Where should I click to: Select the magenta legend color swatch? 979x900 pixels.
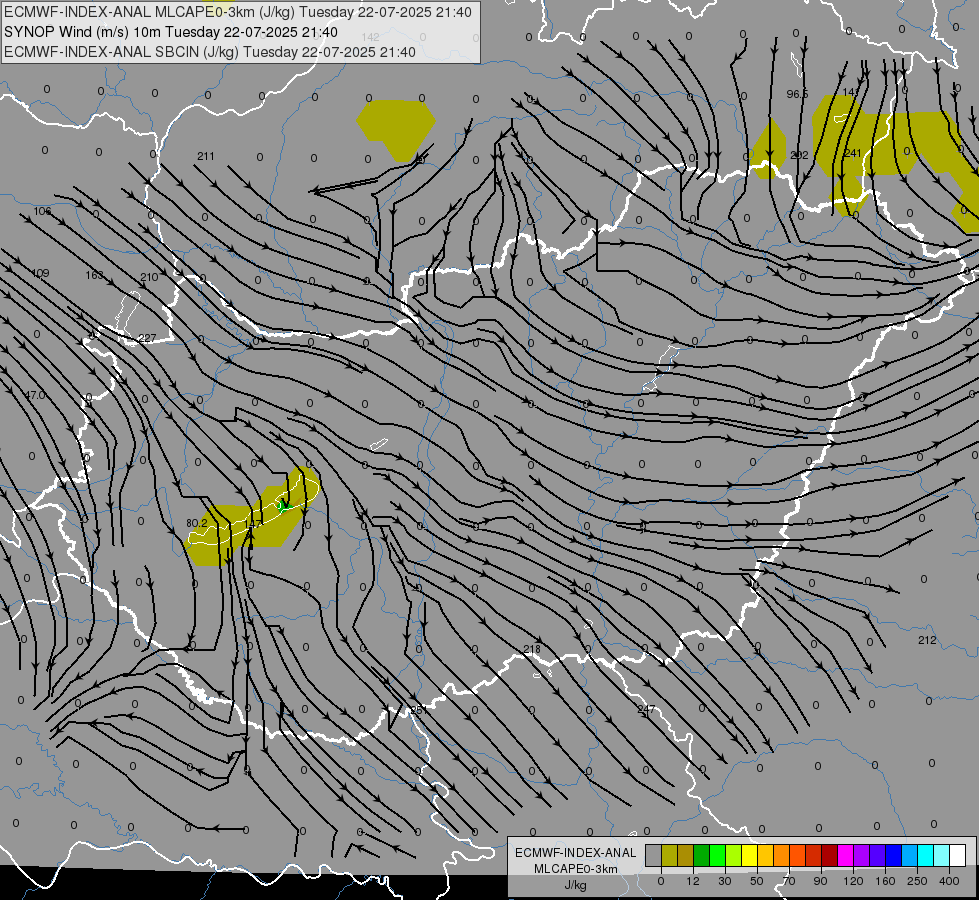[845, 855]
